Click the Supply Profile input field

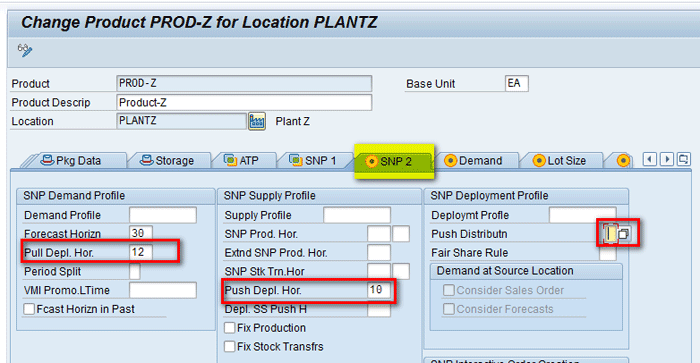pos(357,215)
